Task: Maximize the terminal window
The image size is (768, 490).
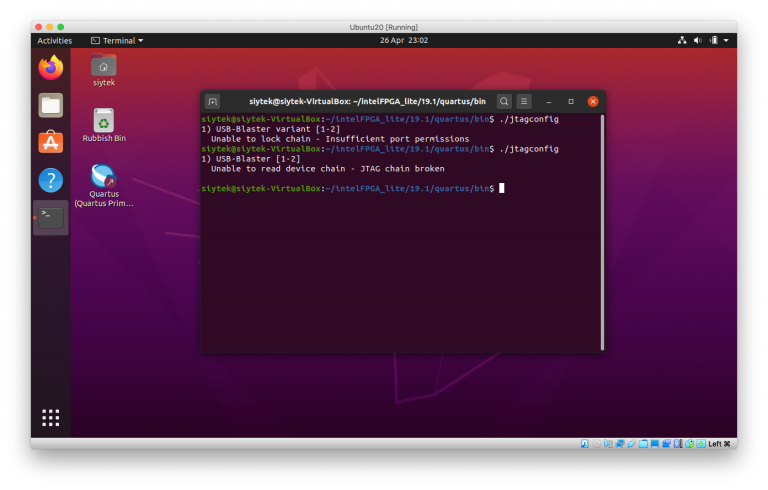Action: click(571, 101)
